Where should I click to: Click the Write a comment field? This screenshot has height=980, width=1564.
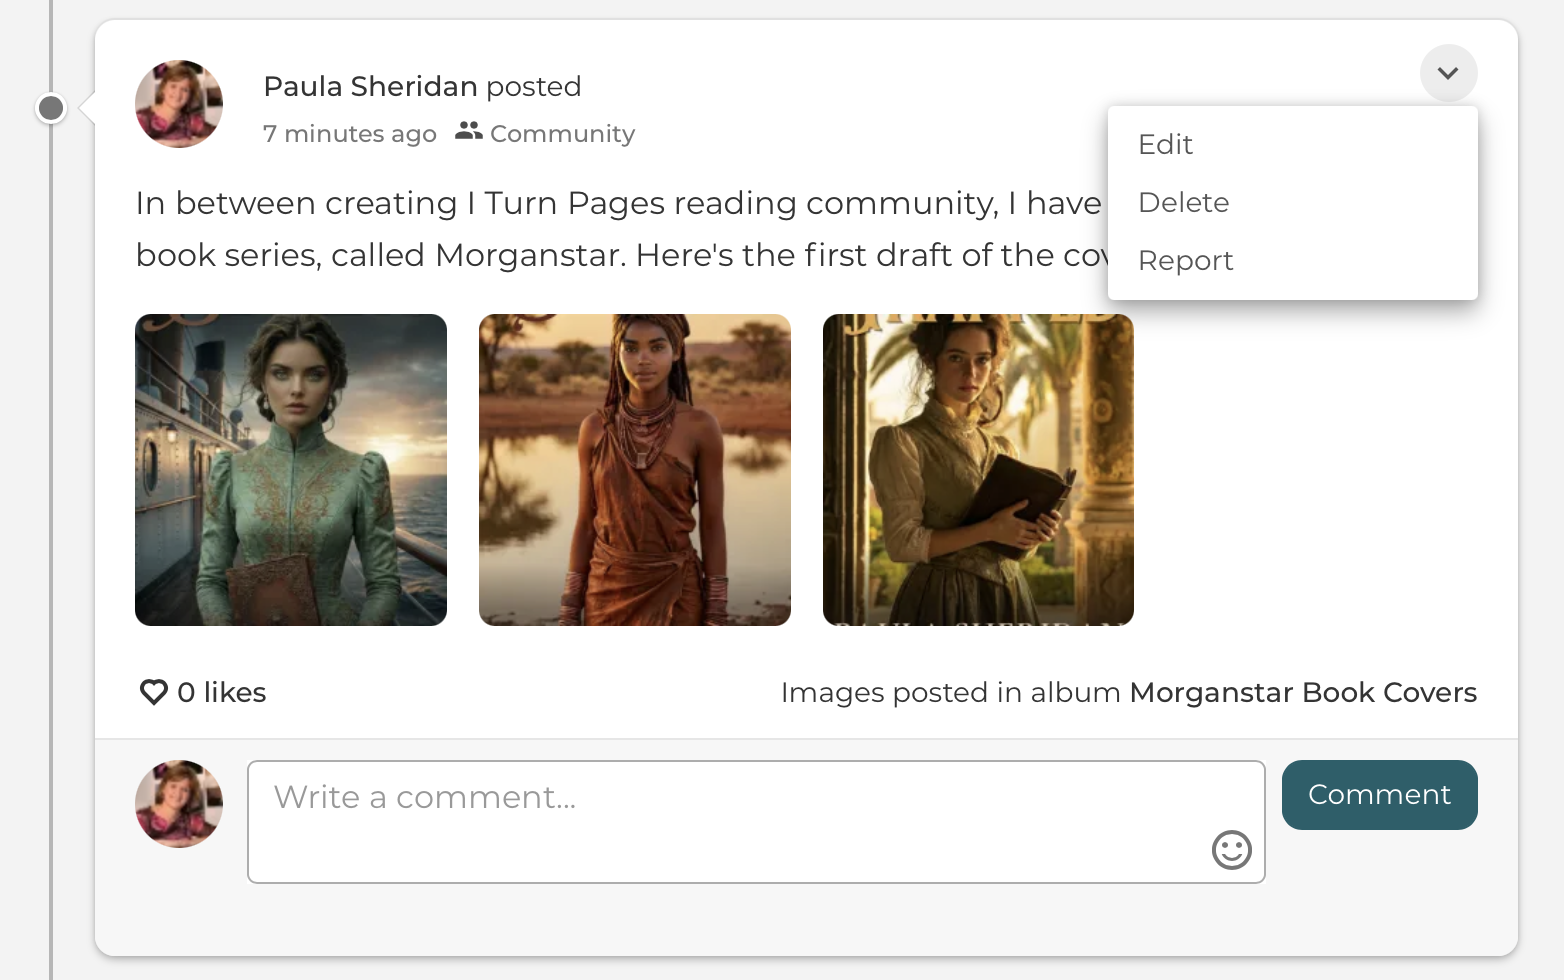coord(756,822)
